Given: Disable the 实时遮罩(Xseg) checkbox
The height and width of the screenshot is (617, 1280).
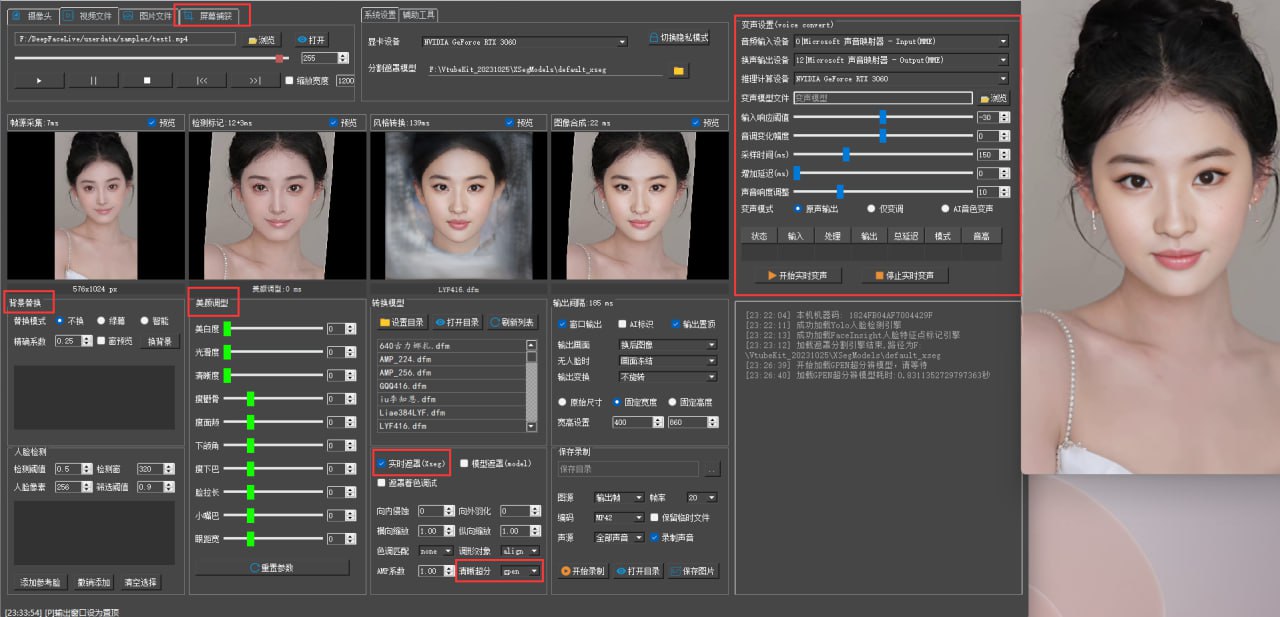Looking at the screenshot, I should point(382,463).
